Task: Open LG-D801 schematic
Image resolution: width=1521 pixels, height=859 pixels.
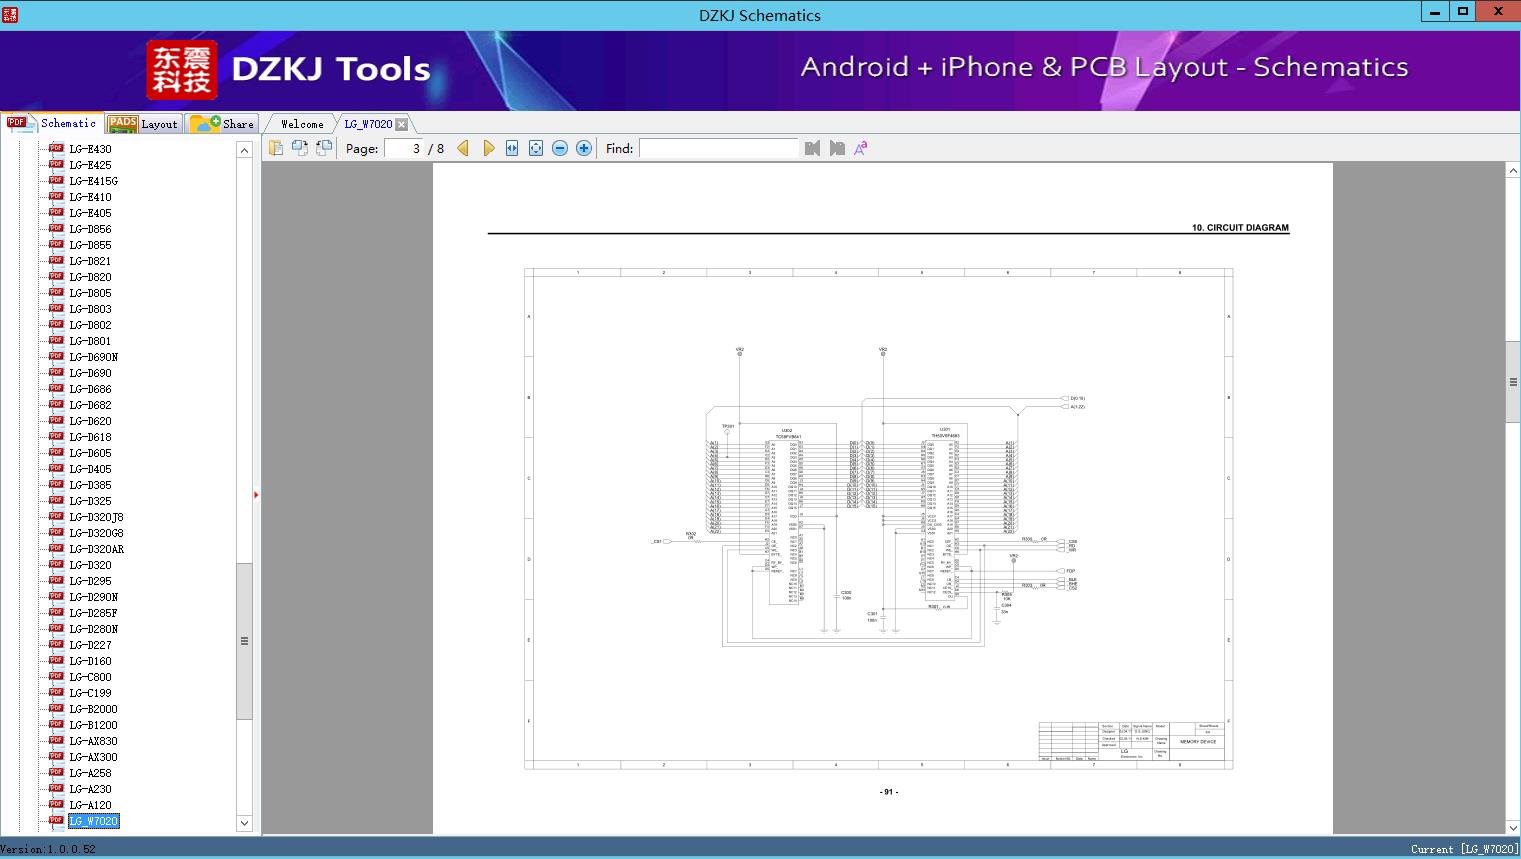Action: tap(90, 341)
